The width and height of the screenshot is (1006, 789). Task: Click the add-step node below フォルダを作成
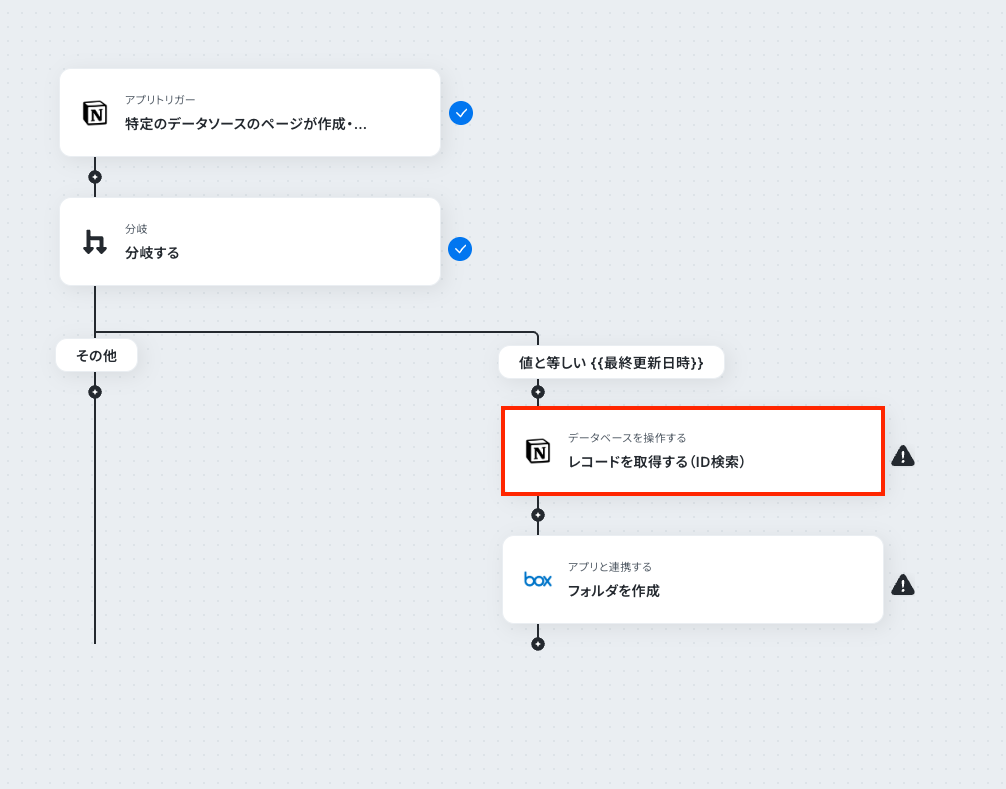point(538,644)
